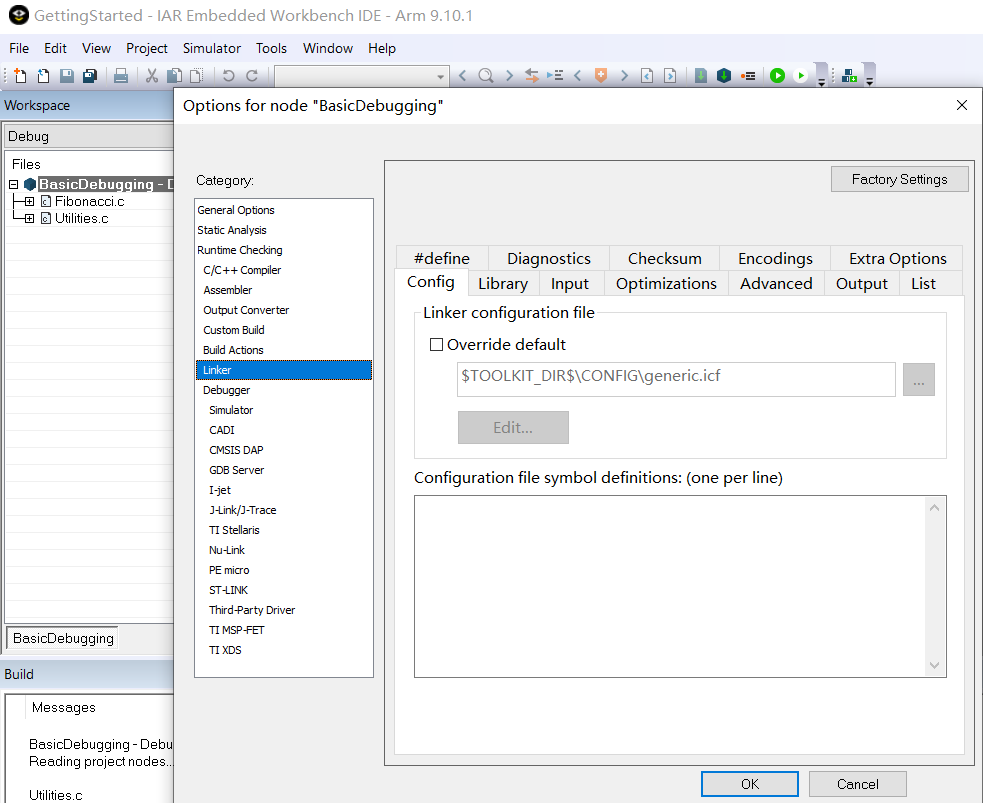Click the Compile green download icon
This screenshot has height=803, width=983.
(701, 76)
